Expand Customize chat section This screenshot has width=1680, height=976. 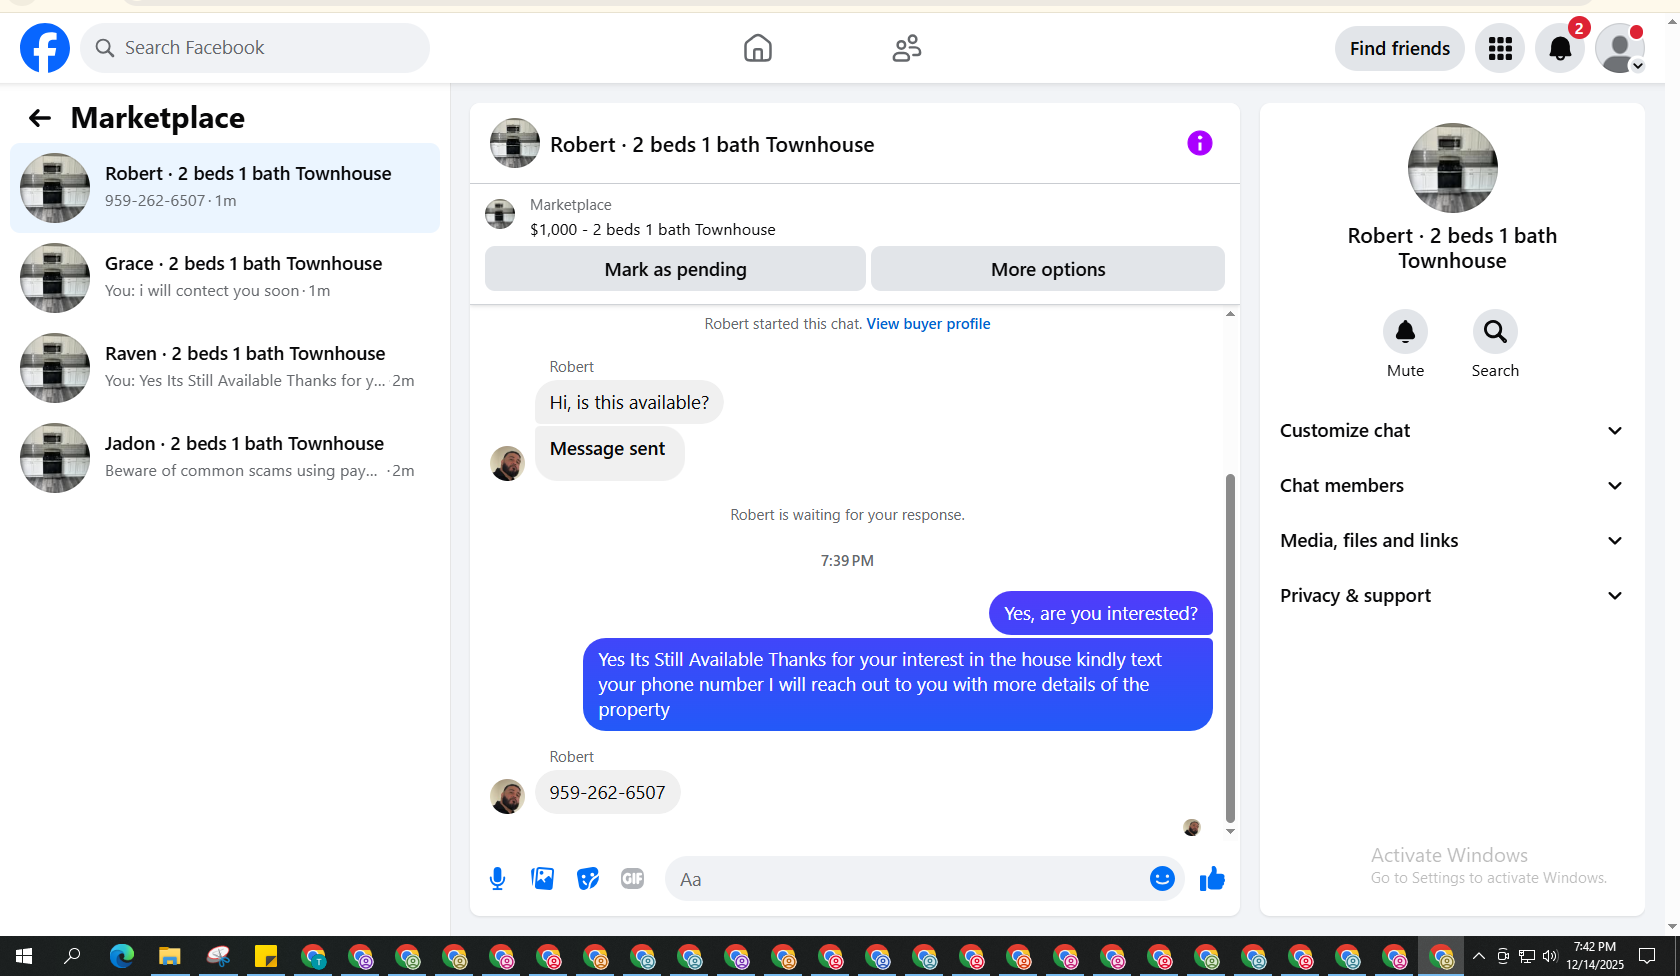pos(1452,431)
